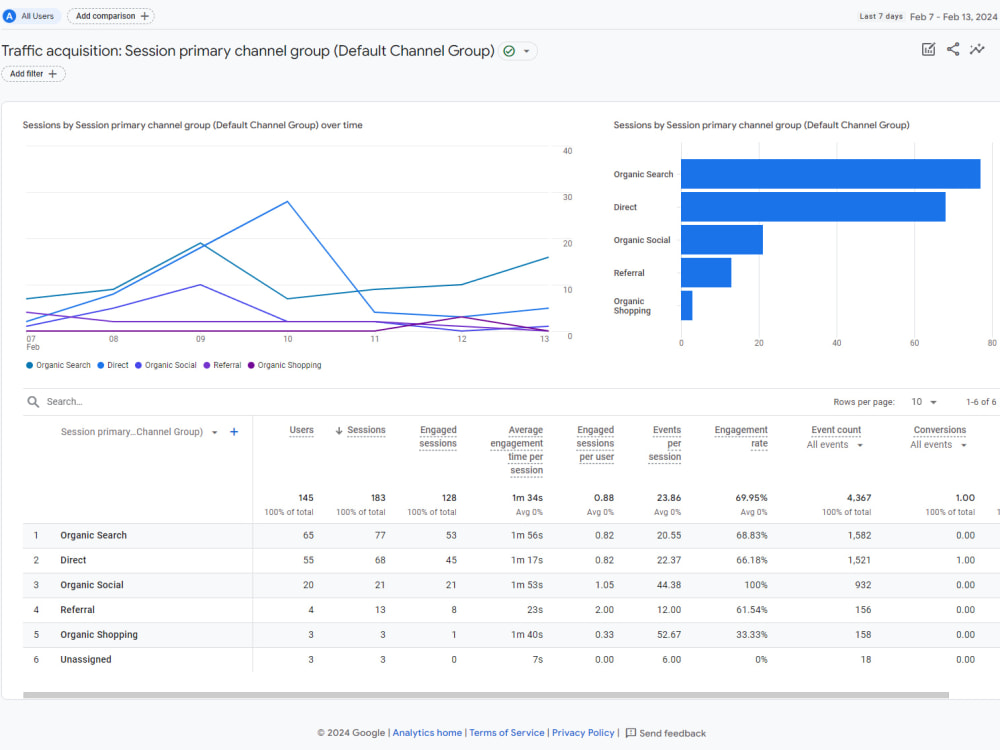Sort by the Users column header
1000x750 pixels.
pyautogui.click(x=301, y=430)
